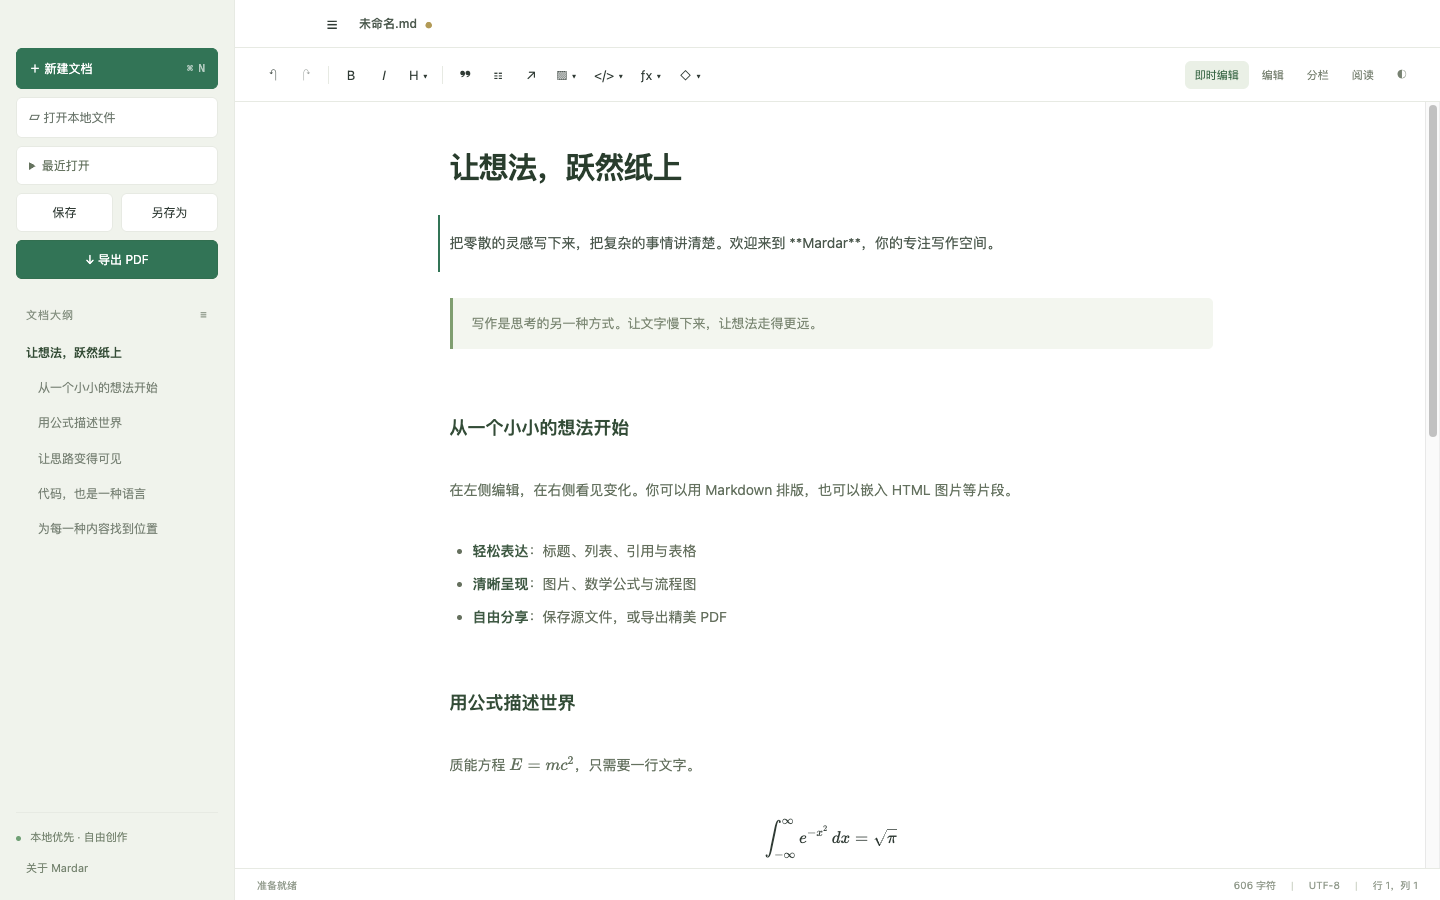Open the 关于 Mardar link
The image size is (1440, 900).
coord(57,868)
